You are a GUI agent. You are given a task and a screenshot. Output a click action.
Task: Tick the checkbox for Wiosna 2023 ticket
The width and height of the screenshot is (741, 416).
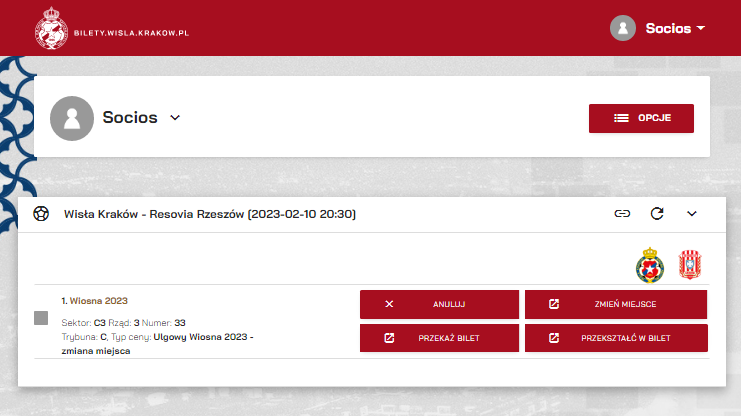pos(41,318)
